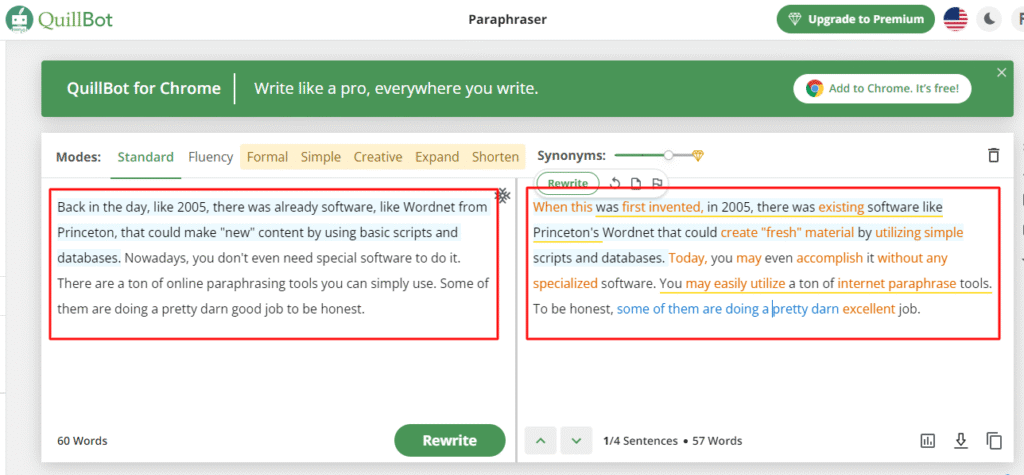Click the freeze snowflake icon above the input text
The width and height of the screenshot is (1024, 475).
point(502,195)
